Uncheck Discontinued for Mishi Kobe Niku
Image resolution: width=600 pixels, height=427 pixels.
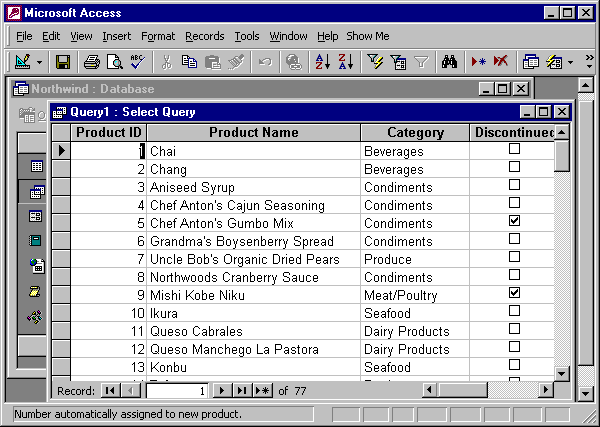coord(514,293)
